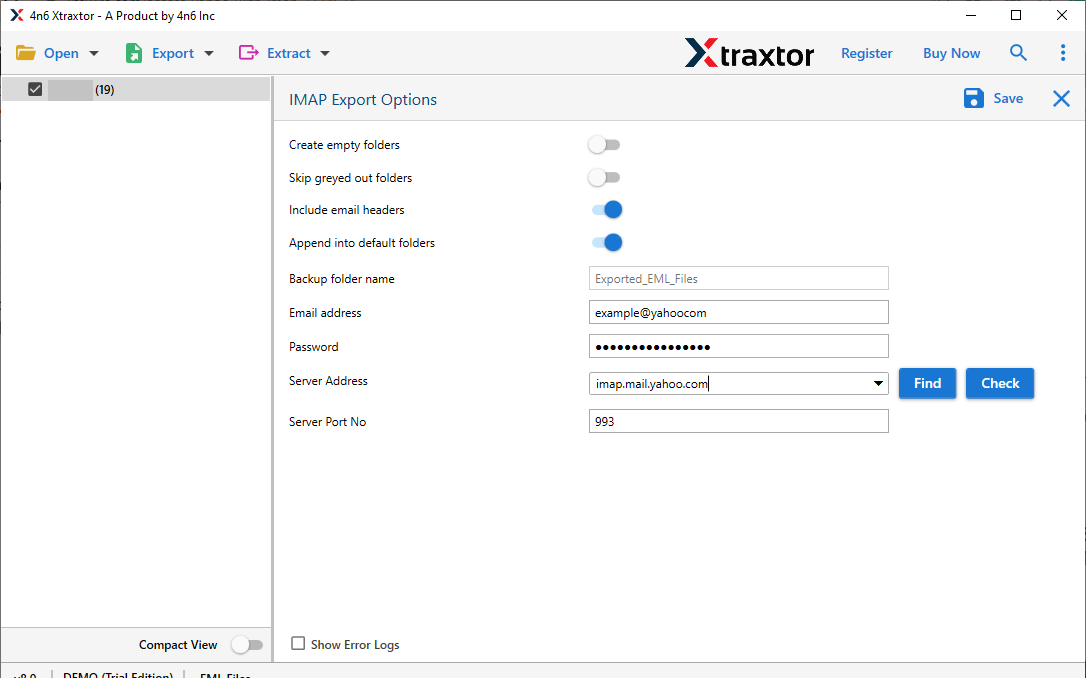1086x678 pixels.
Task: Maximize the Xtraxtor window
Action: (1016, 15)
